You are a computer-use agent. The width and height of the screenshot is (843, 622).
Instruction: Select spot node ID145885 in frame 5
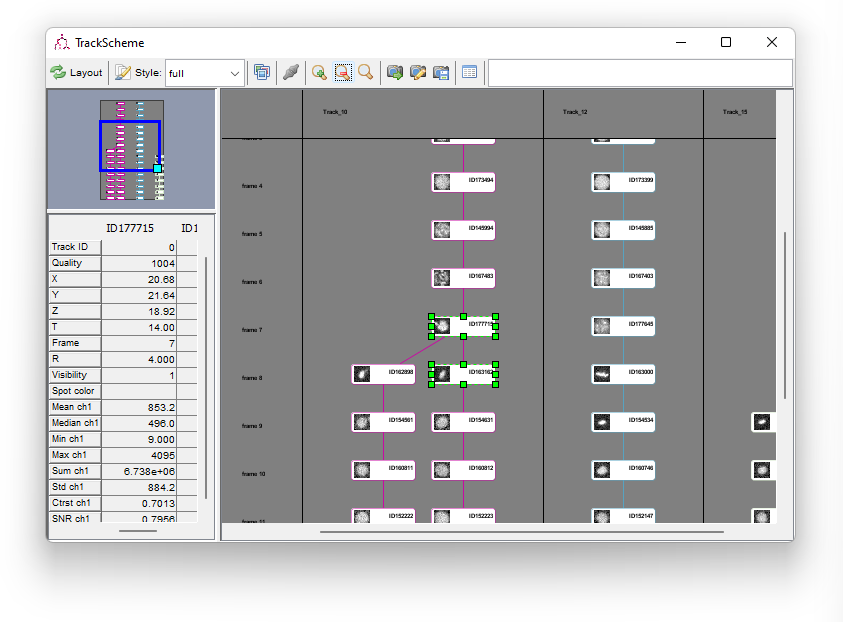point(623,230)
